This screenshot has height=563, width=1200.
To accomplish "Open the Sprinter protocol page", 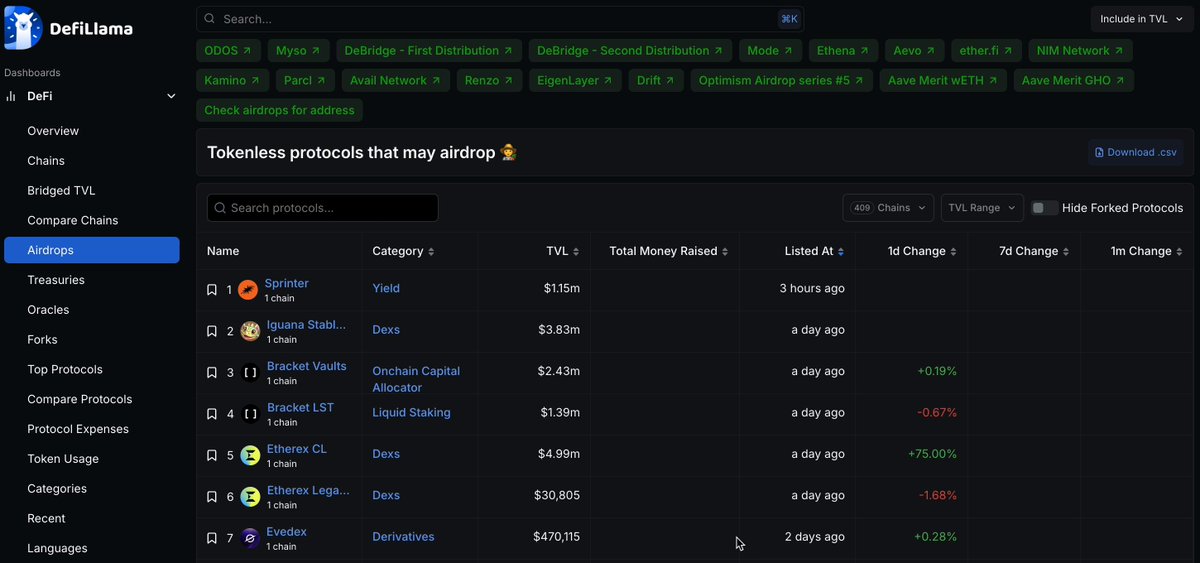I will pyautogui.click(x=287, y=284).
